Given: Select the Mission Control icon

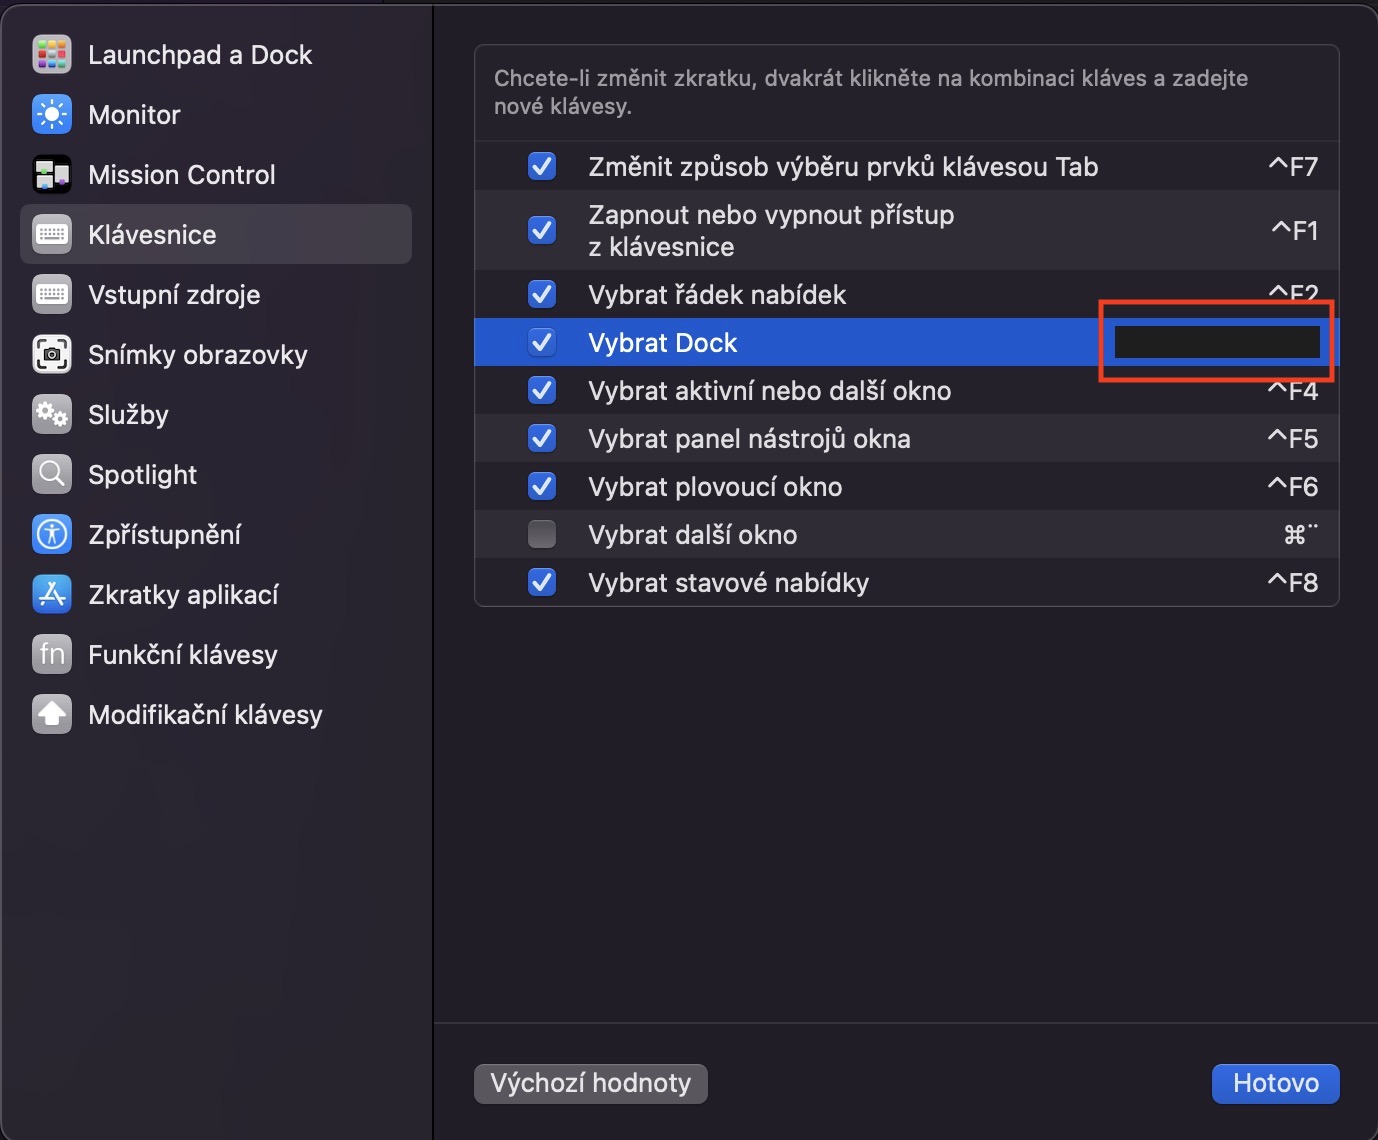Looking at the screenshot, I should [52, 175].
